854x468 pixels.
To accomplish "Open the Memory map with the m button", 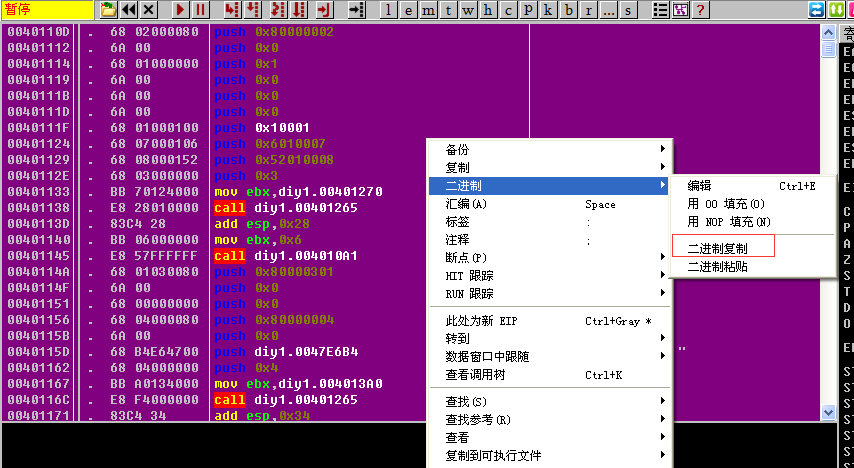I will click(x=429, y=9).
